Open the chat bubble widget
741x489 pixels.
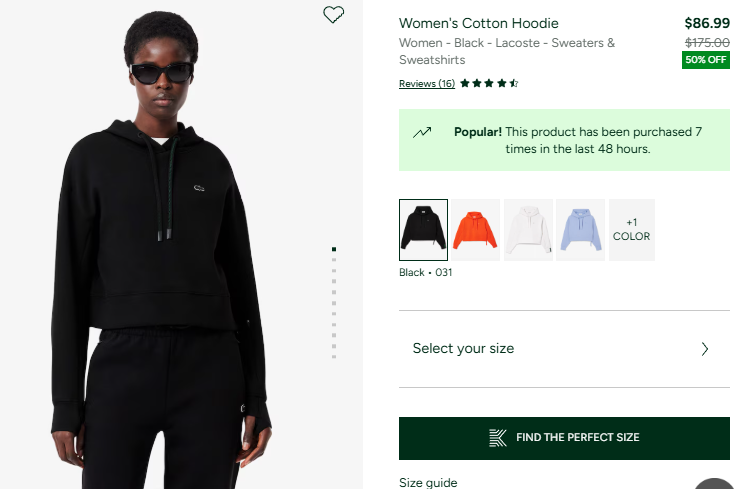718,483
